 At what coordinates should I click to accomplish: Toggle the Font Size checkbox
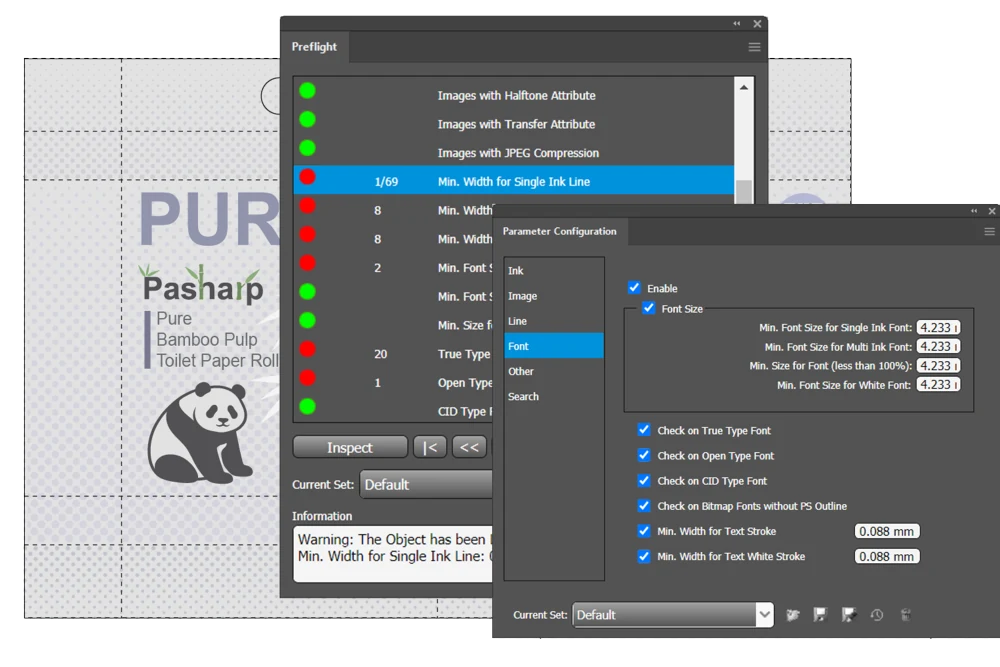point(649,308)
